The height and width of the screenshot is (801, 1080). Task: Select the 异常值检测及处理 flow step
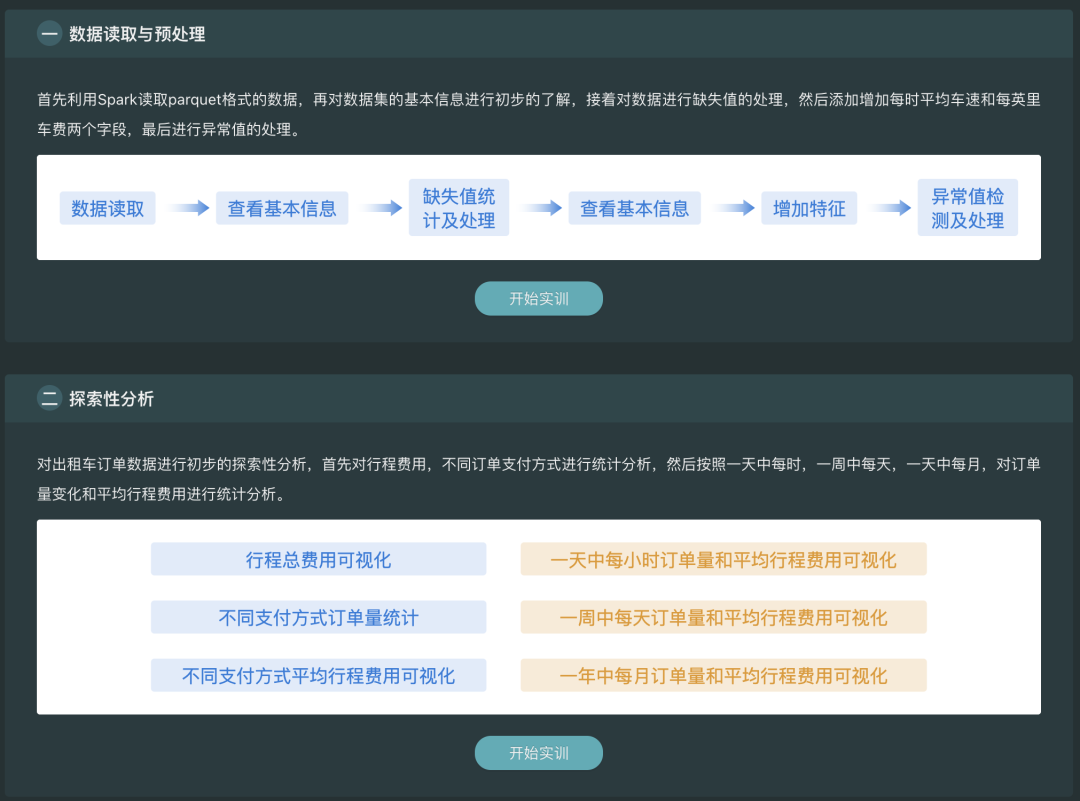pyautogui.click(x=967, y=208)
